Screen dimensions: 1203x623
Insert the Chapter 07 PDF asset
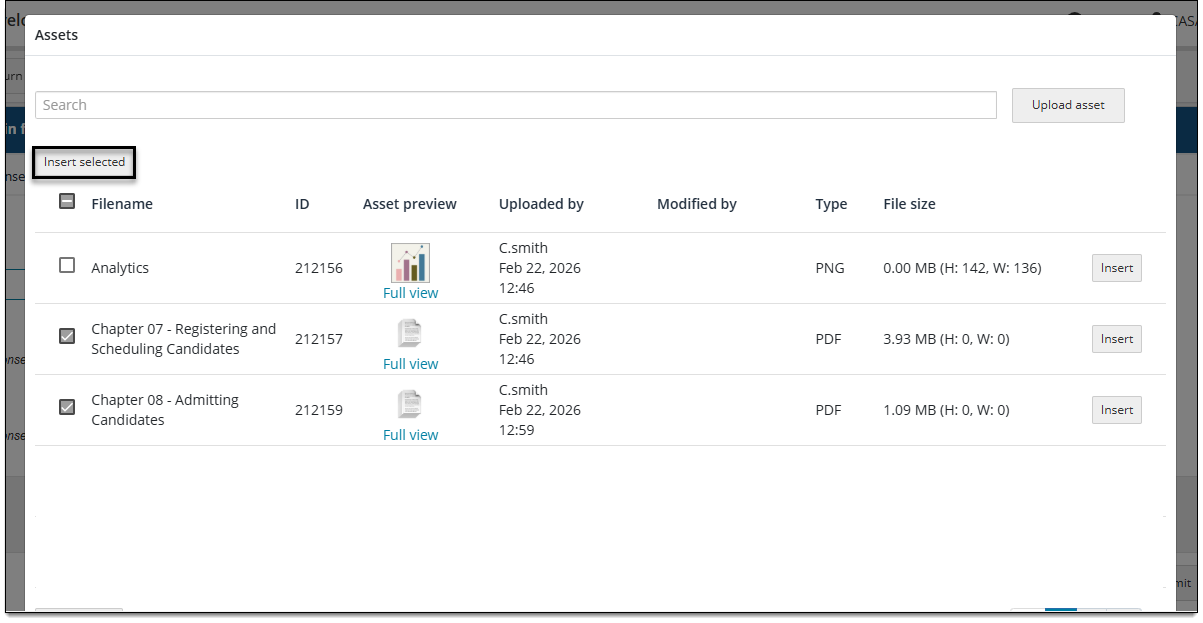click(x=1117, y=339)
